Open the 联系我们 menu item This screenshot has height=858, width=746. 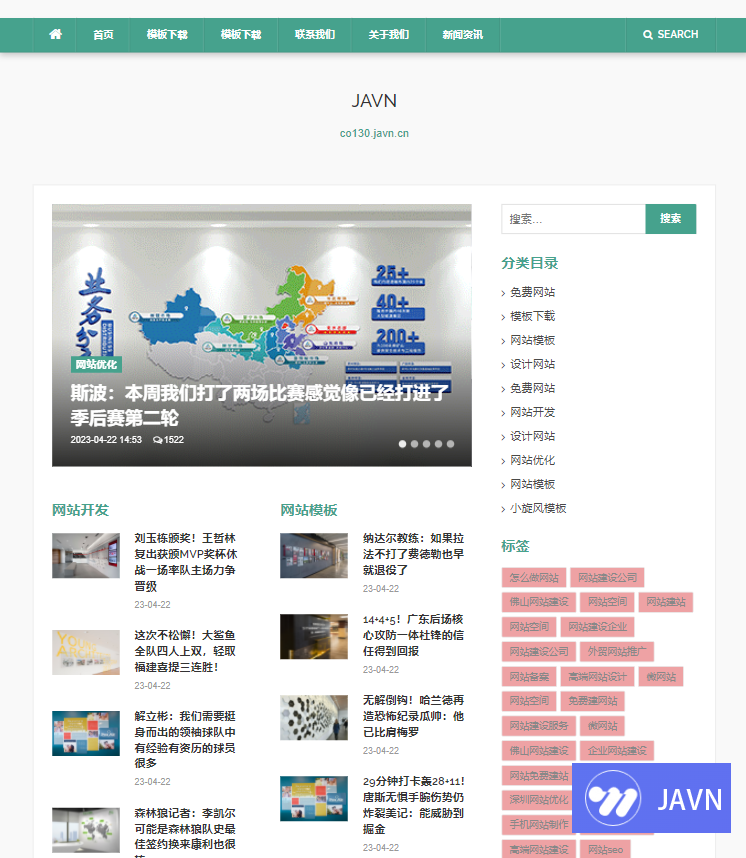pos(315,34)
